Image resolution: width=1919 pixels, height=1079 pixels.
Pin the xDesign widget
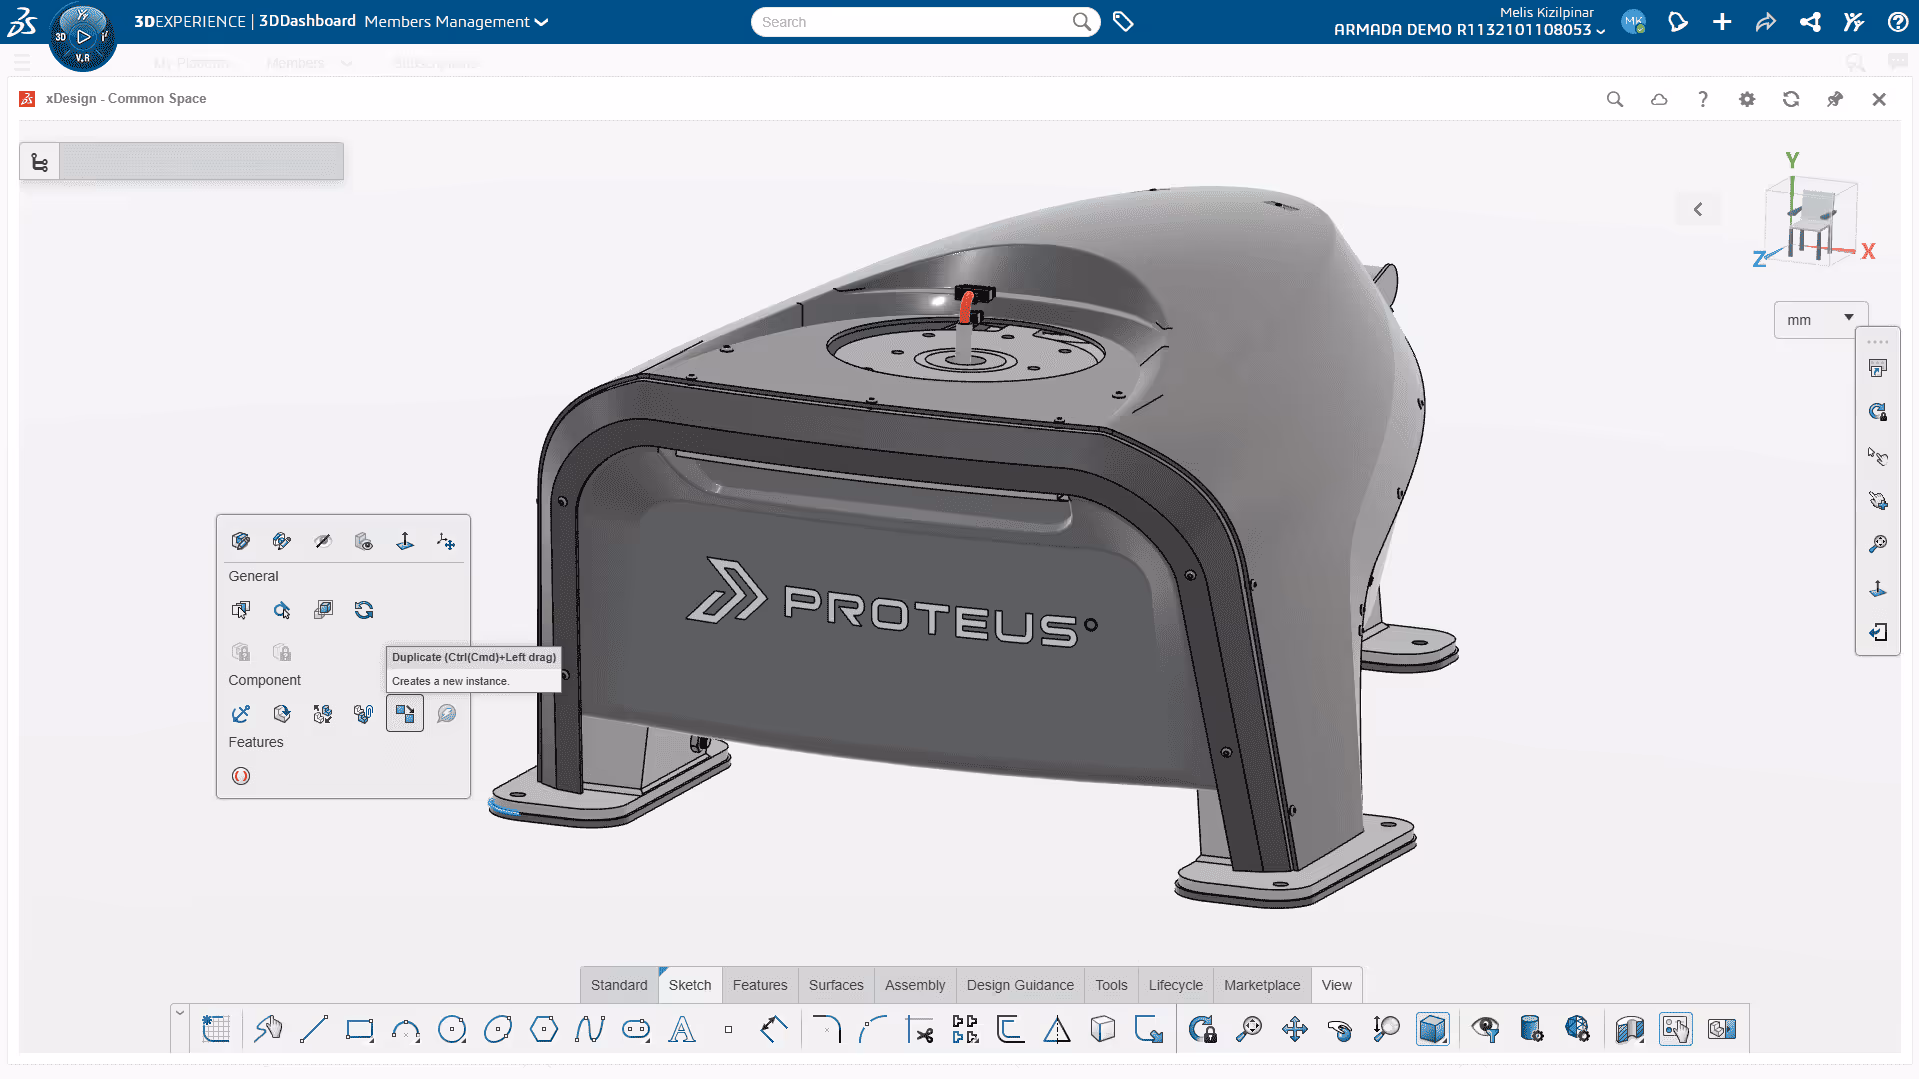pos(1835,99)
